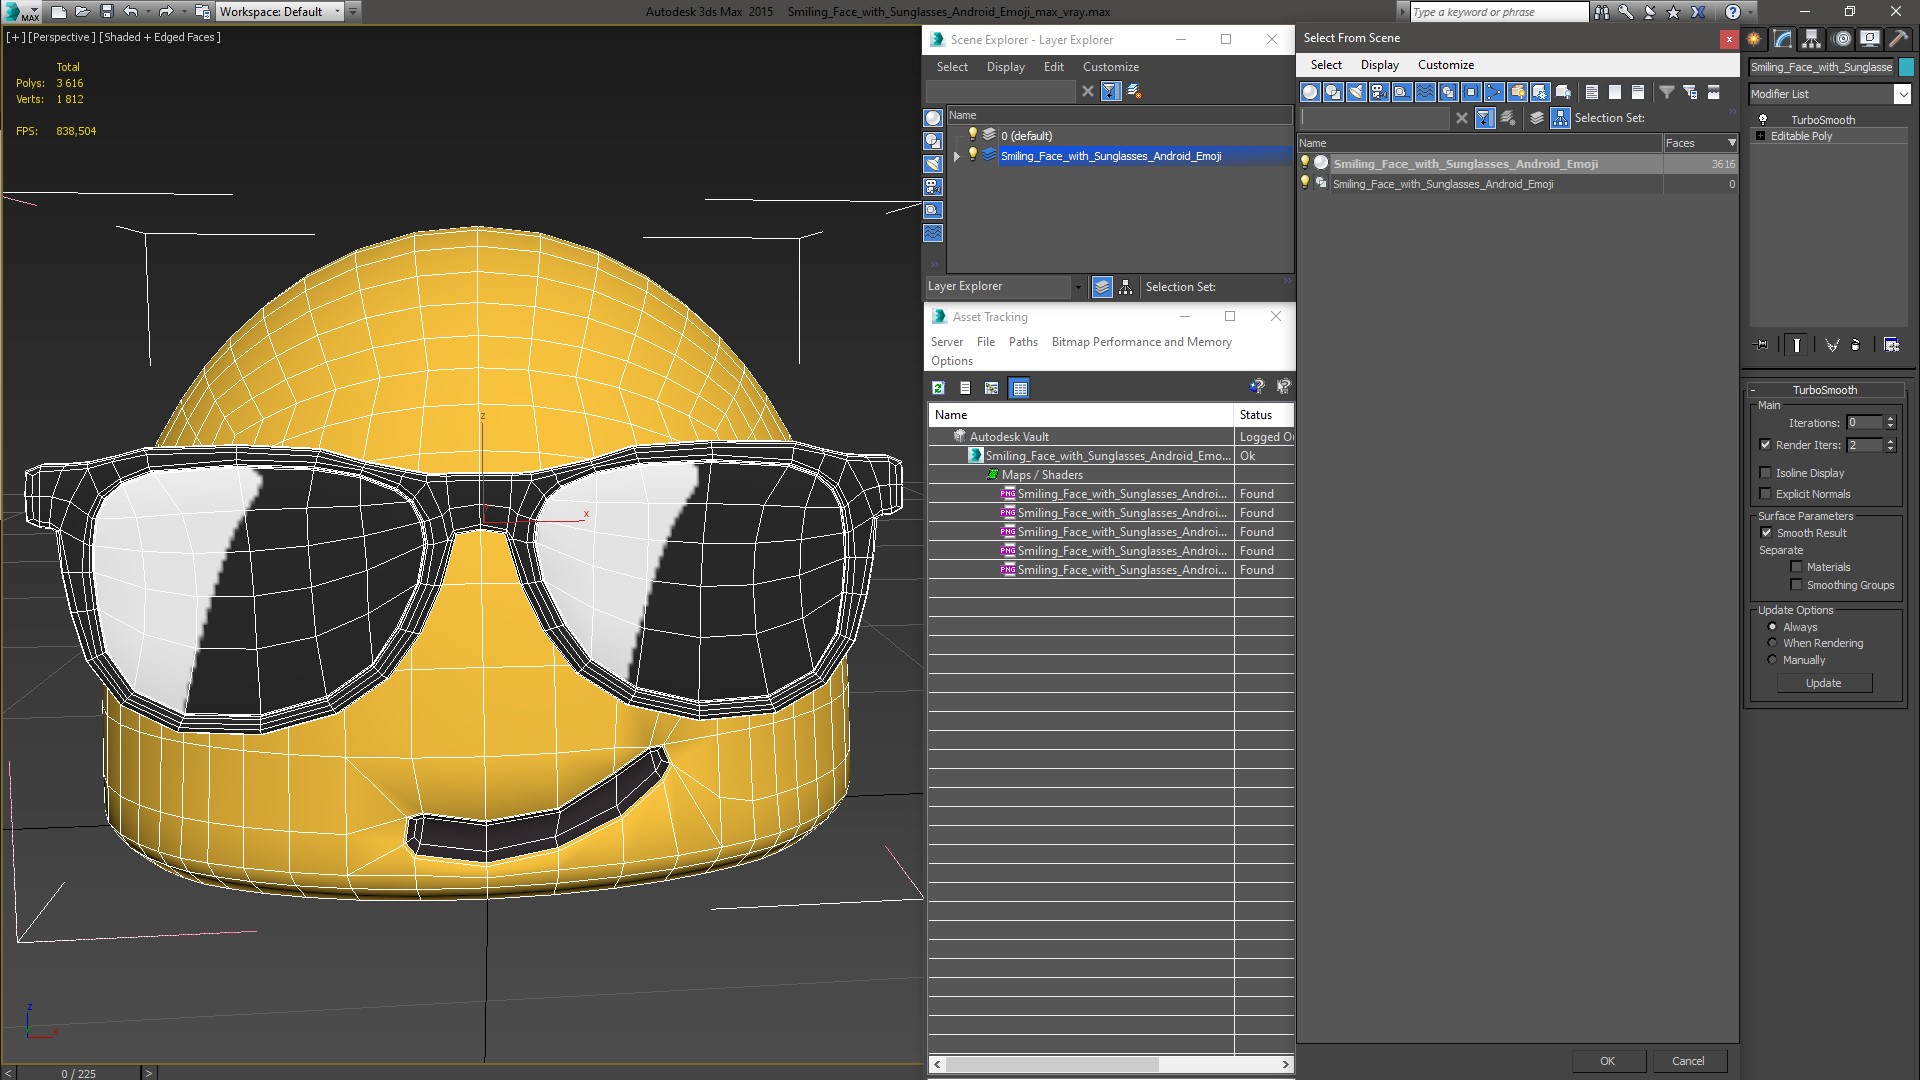Undo the last action in top toolbar
The image size is (1920, 1080).
pos(130,12)
